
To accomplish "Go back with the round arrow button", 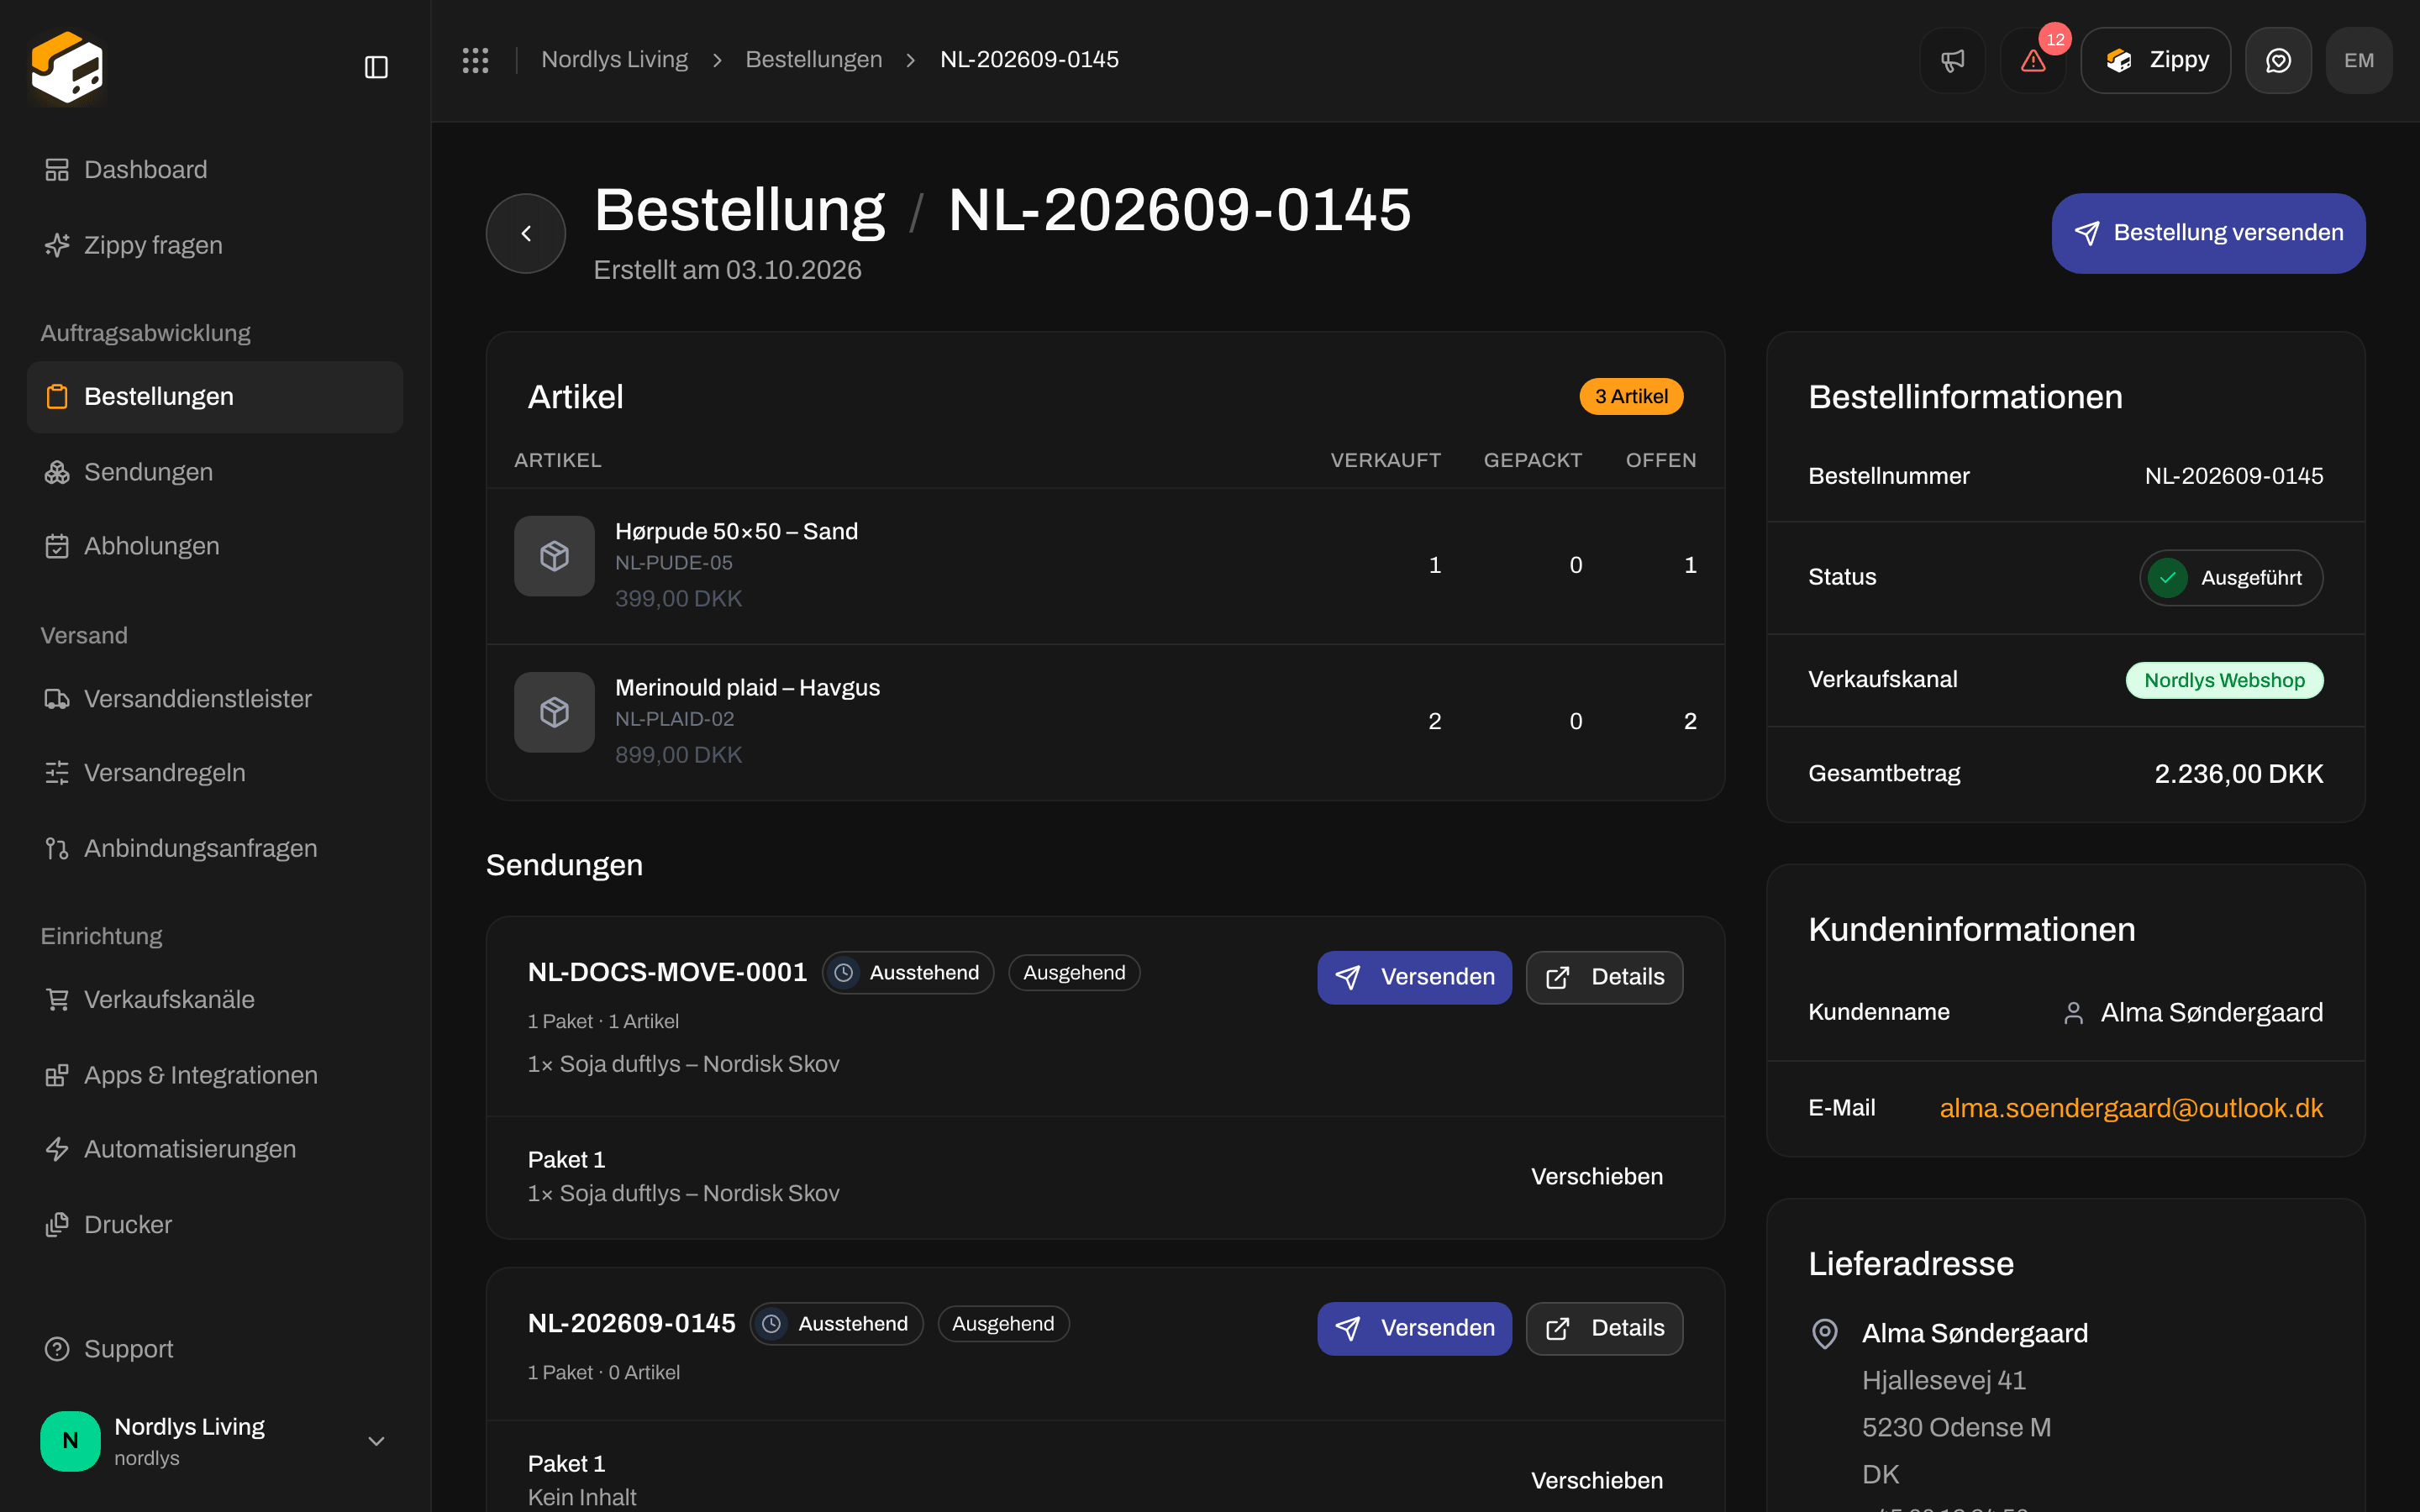I will (x=526, y=233).
